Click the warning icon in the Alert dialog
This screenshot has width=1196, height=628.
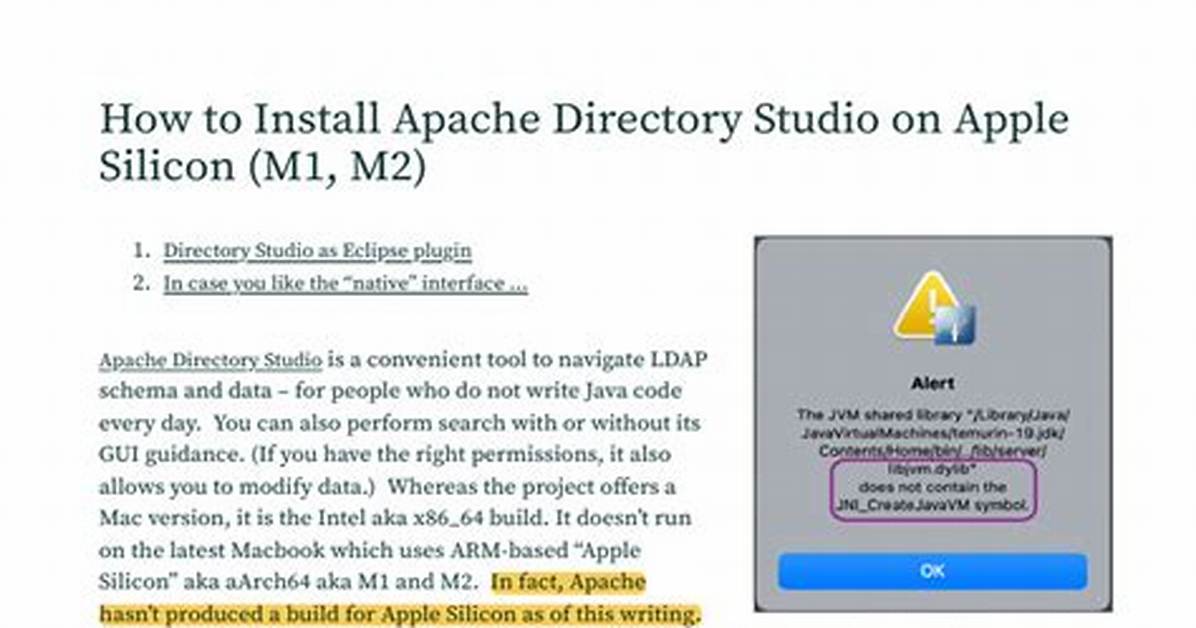pyautogui.click(x=934, y=309)
